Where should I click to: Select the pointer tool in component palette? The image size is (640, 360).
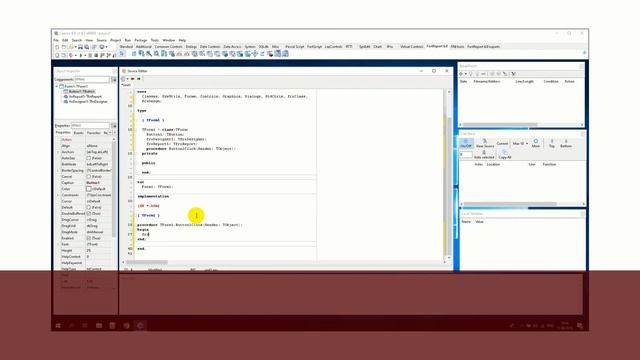point(122,53)
